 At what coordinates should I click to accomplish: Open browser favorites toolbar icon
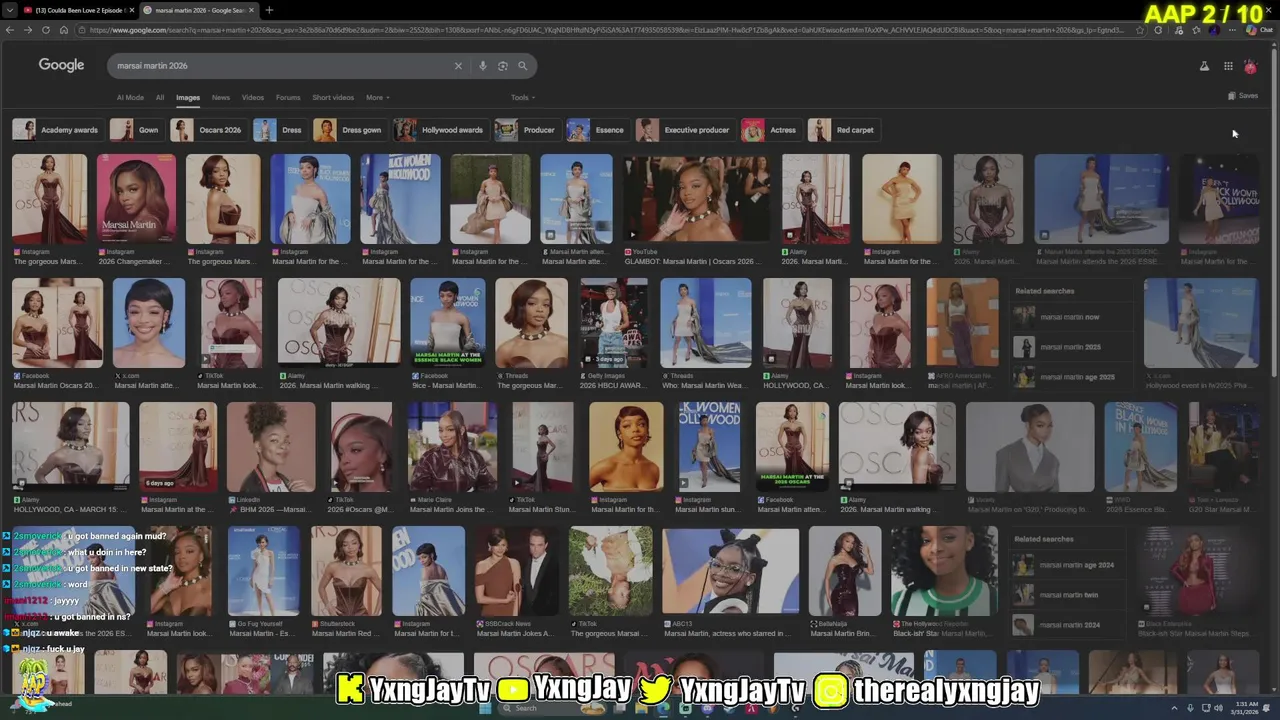1196,30
